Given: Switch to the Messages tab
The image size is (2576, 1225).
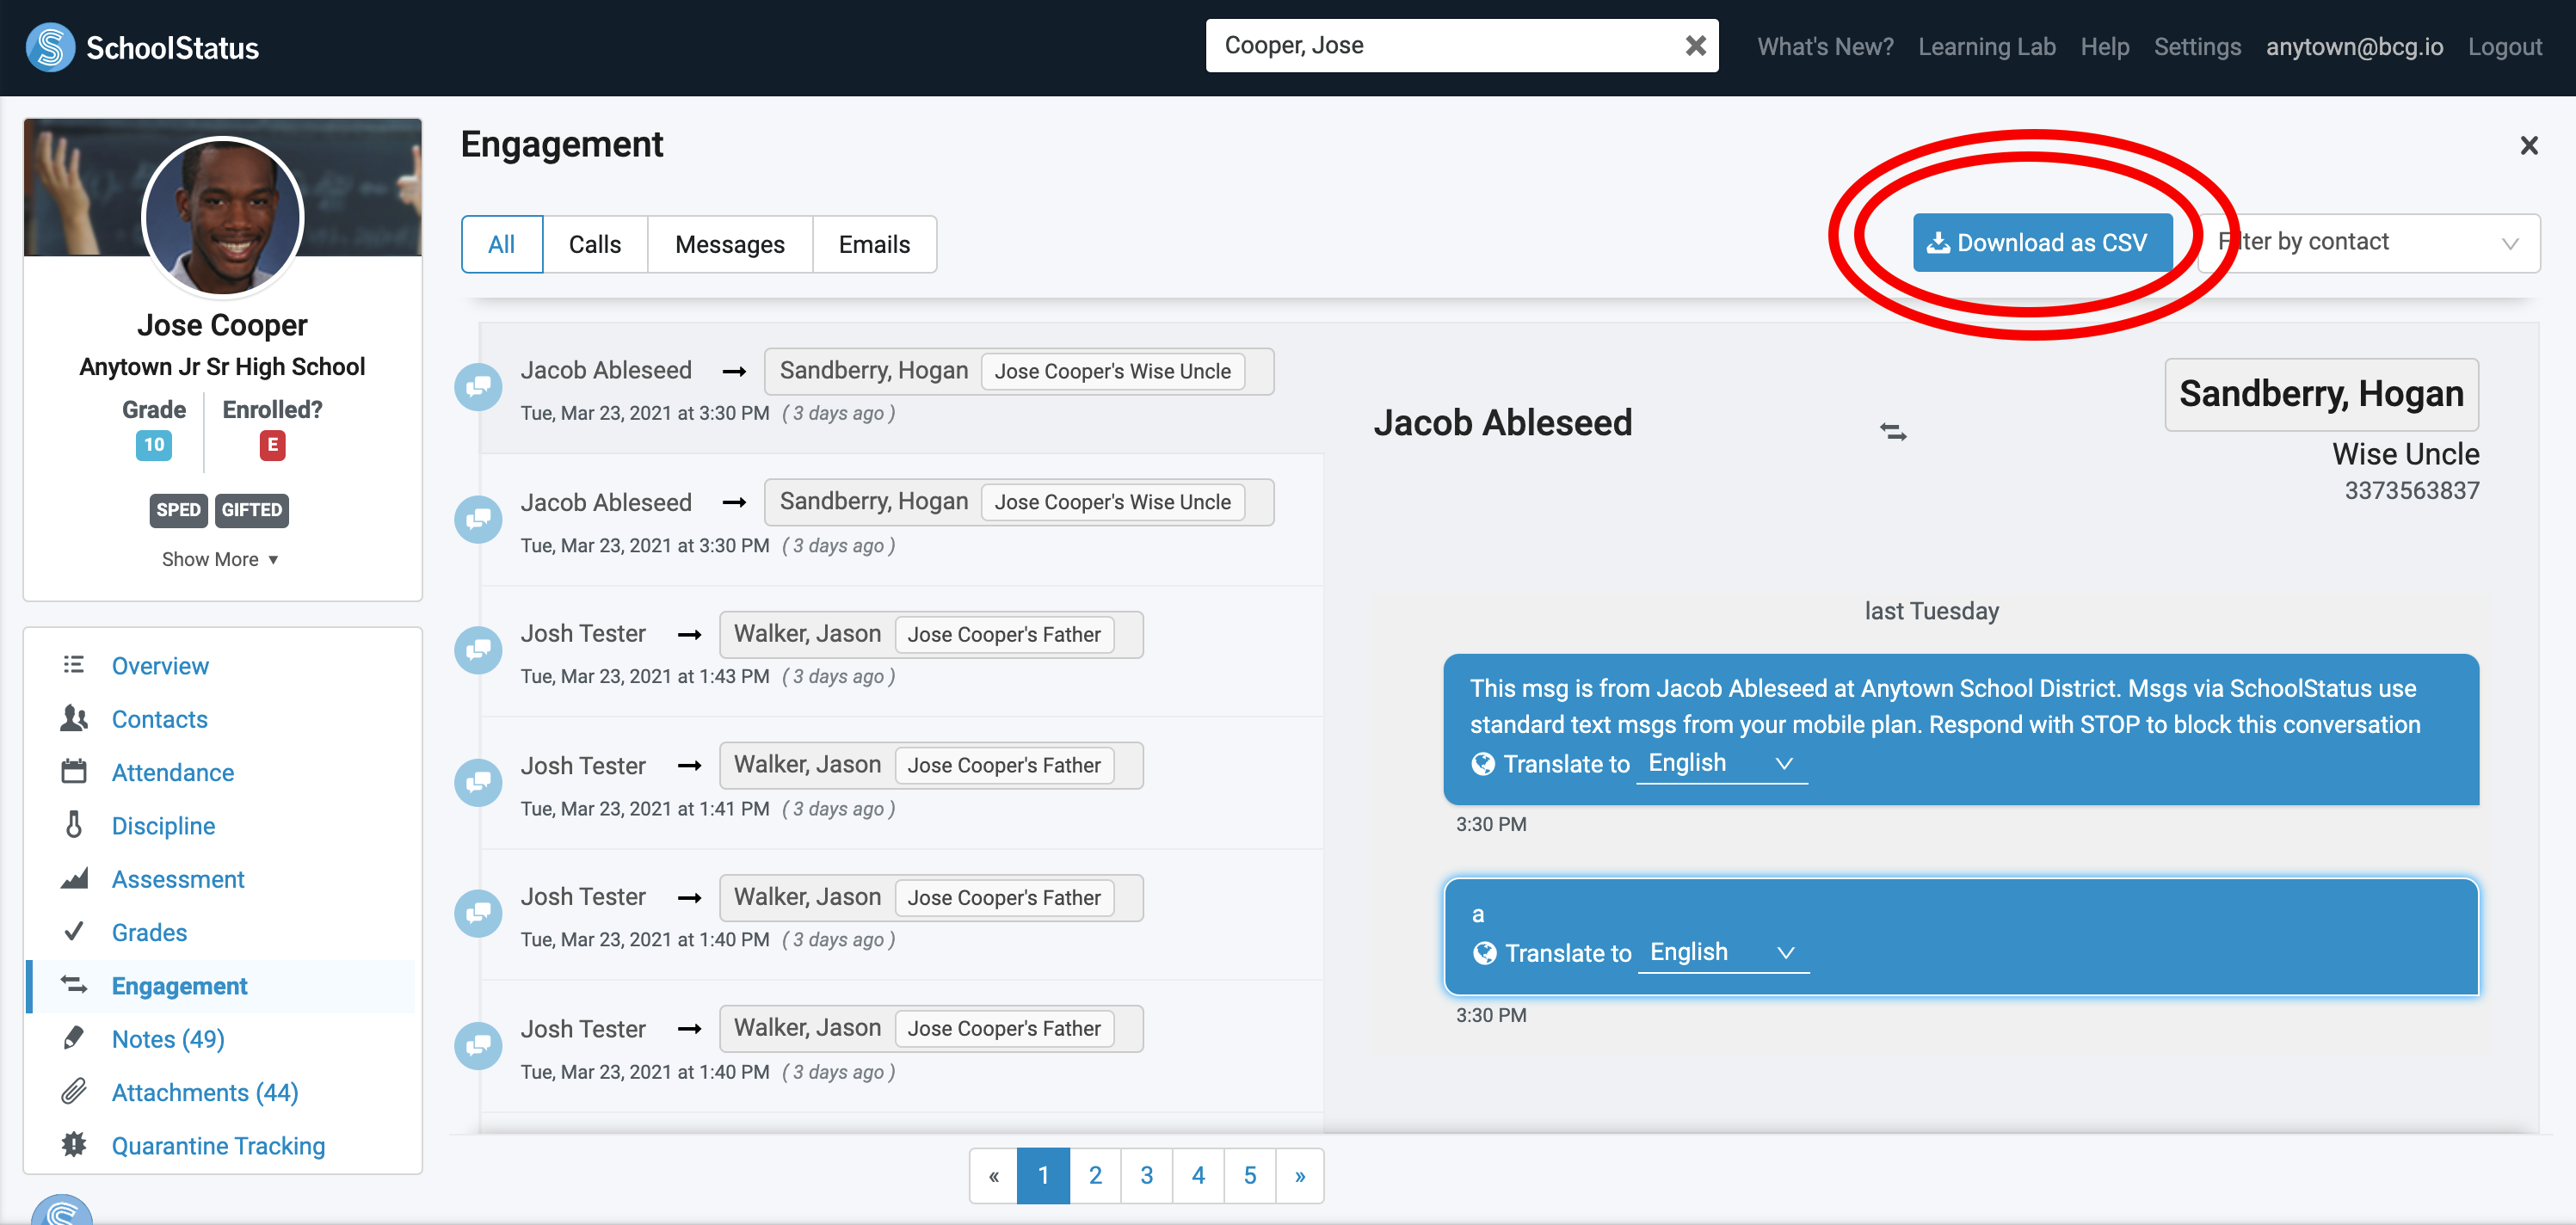Looking at the screenshot, I should (730, 244).
